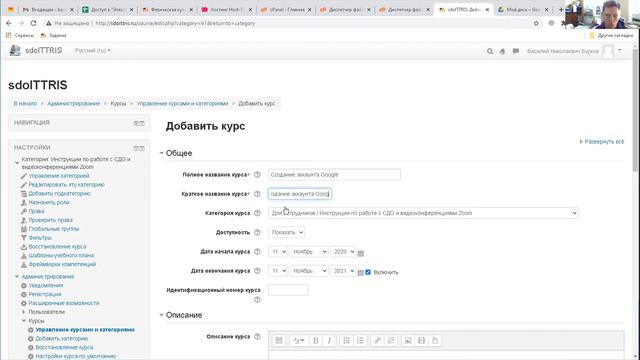640x360 pixels.
Task: Open the manage files icon in editor
Action: pyautogui.click(x=435, y=340)
